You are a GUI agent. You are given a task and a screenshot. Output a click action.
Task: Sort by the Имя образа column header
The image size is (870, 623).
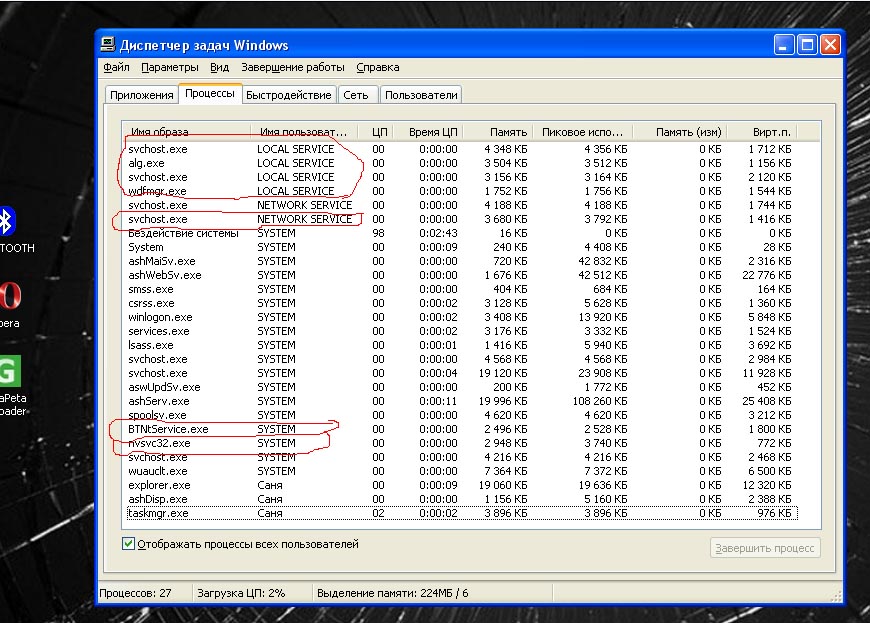tap(186, 132)
